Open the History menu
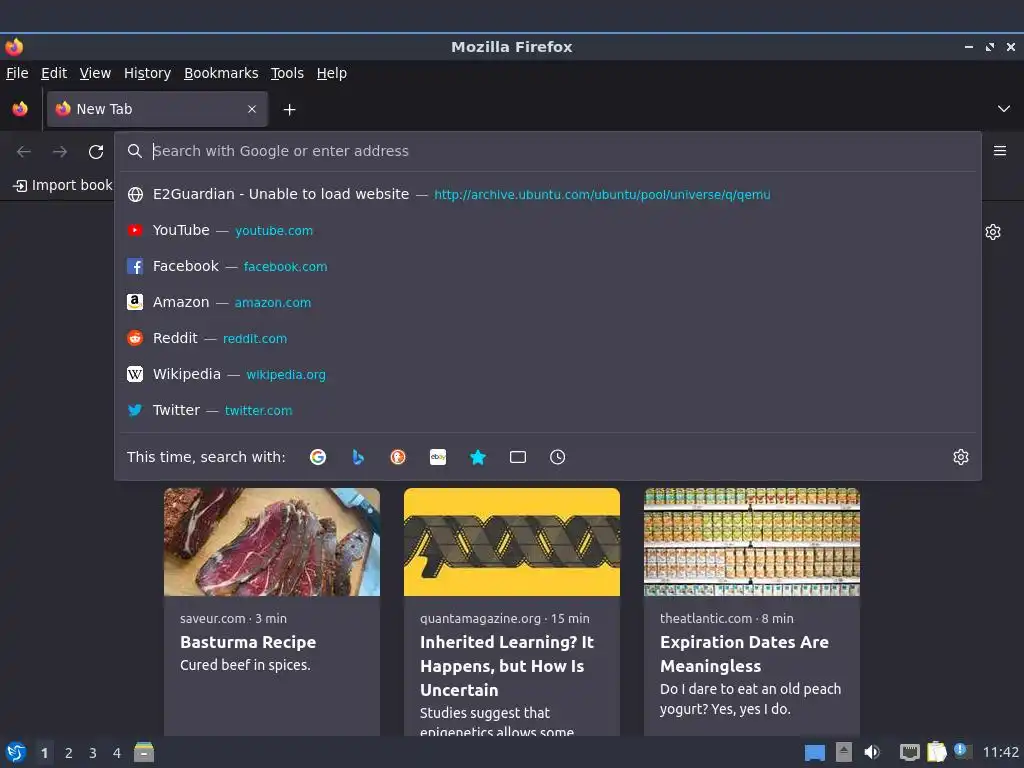1024x768 pixels. (148, 73)
